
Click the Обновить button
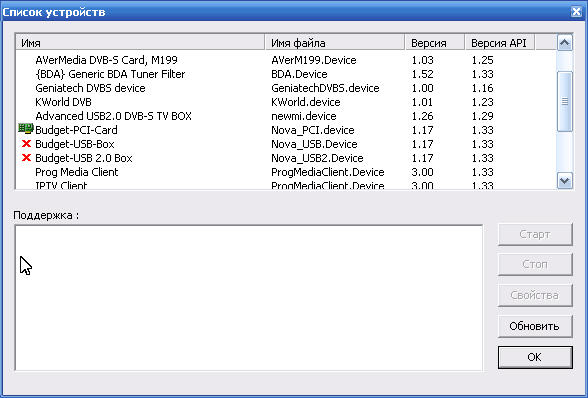(x=535, y=326)
